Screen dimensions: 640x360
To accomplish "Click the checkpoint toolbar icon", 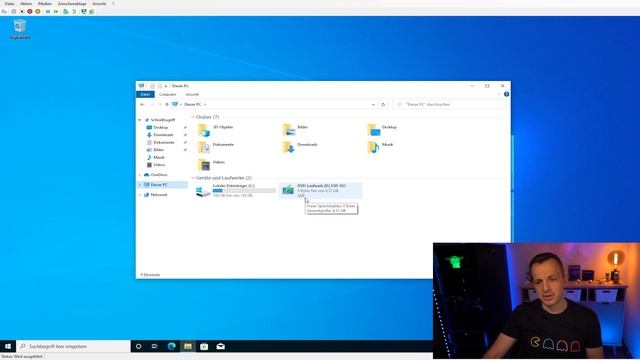I will [x=66, y=11].
